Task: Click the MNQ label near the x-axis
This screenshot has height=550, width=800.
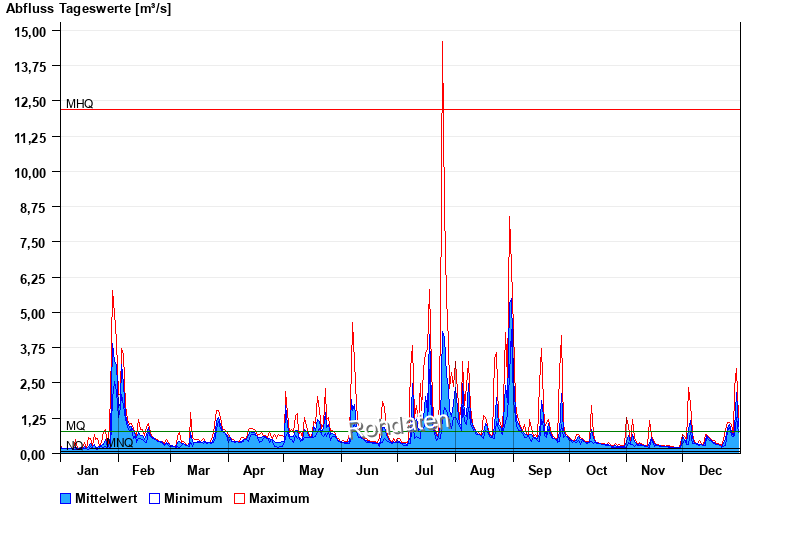Action: 120,443
